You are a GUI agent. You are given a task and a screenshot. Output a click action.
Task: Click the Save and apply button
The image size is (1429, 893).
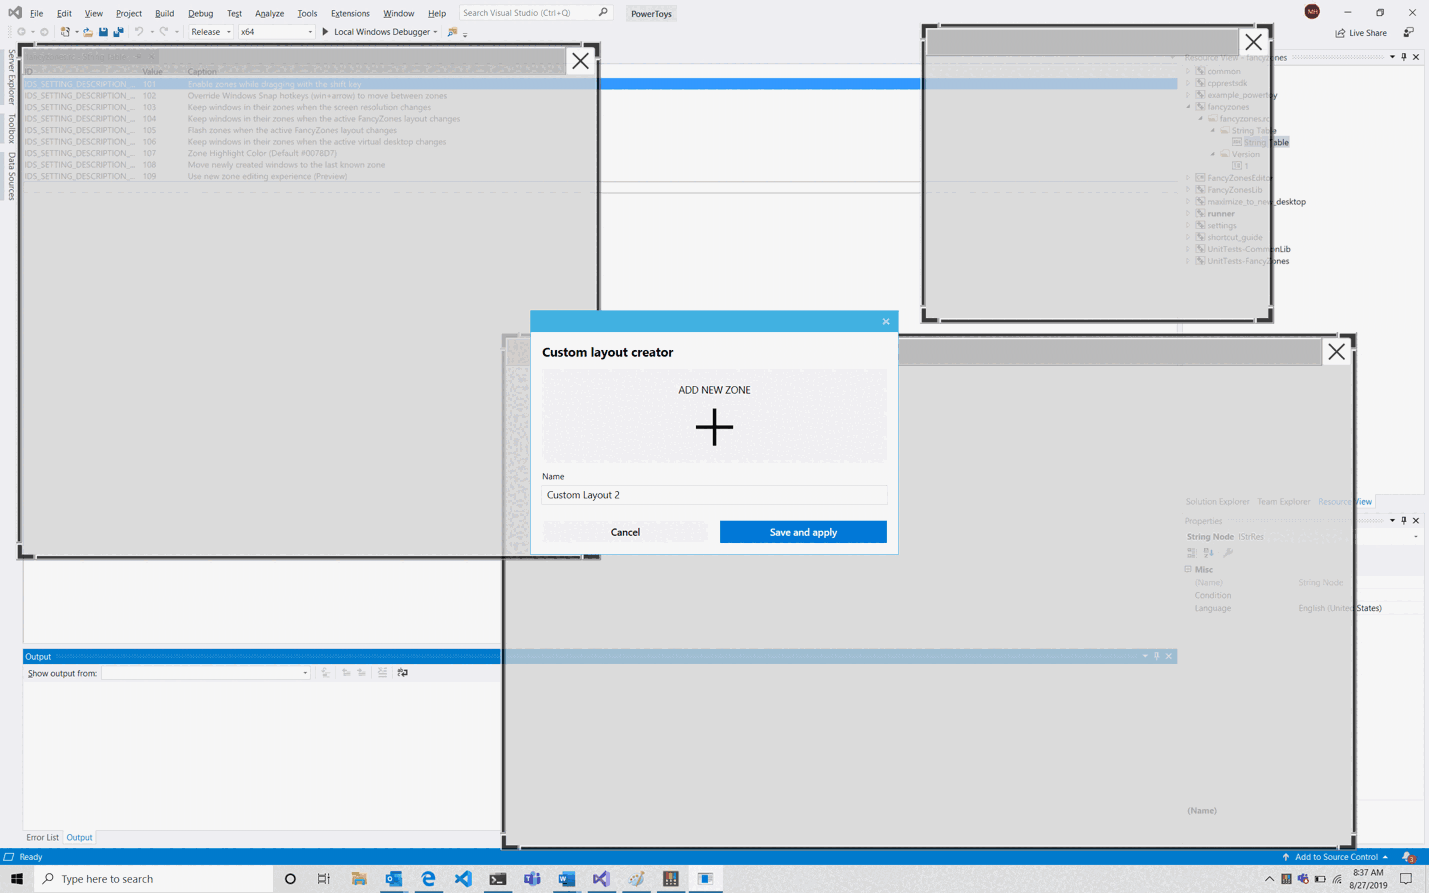(802, 531)
